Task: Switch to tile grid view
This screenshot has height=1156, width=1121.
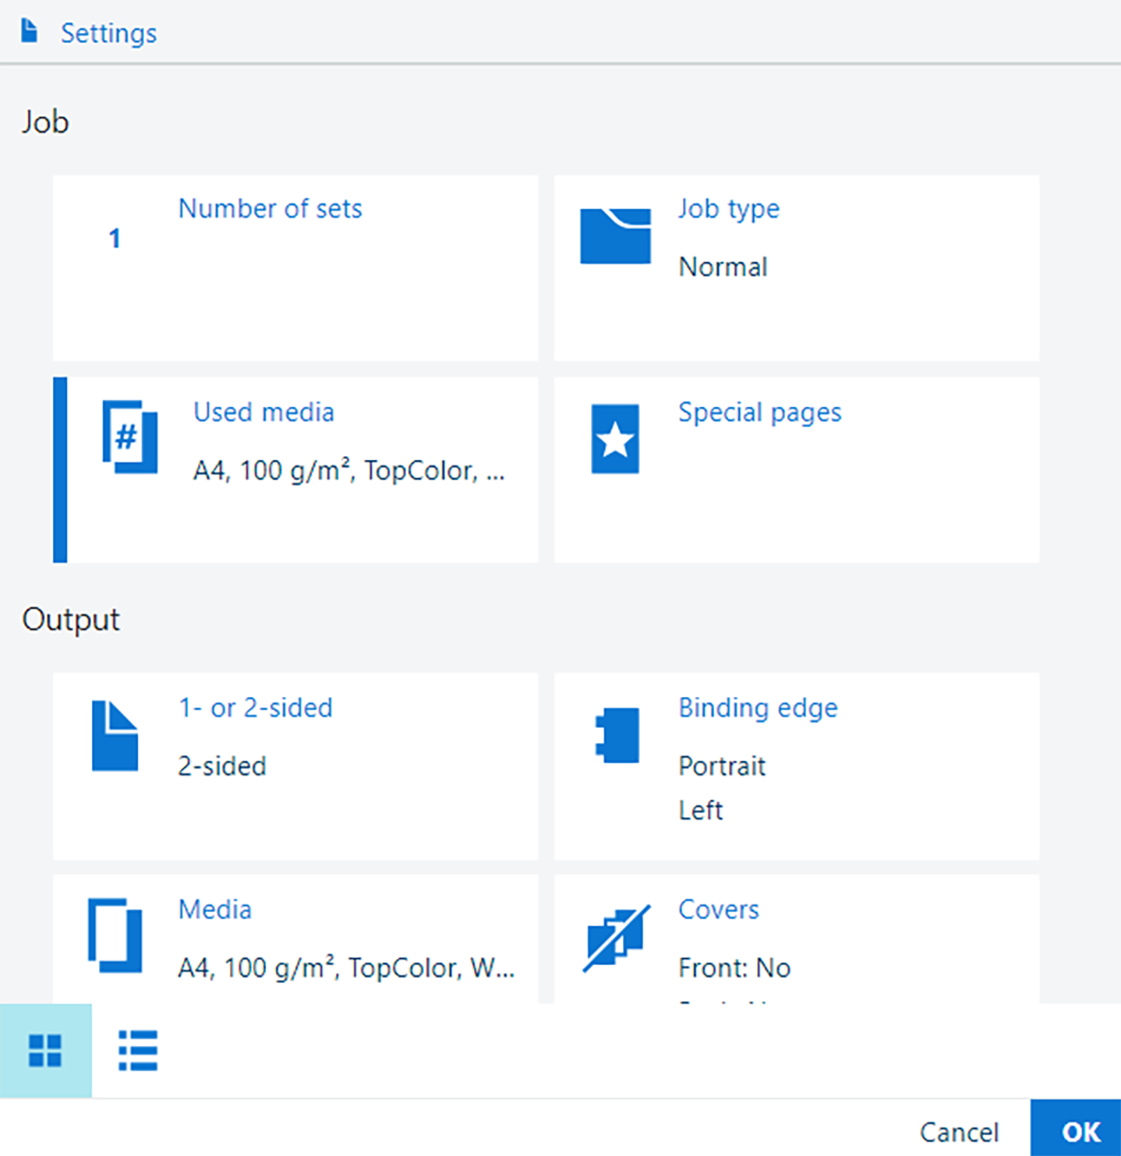Action: [45, 1050]
